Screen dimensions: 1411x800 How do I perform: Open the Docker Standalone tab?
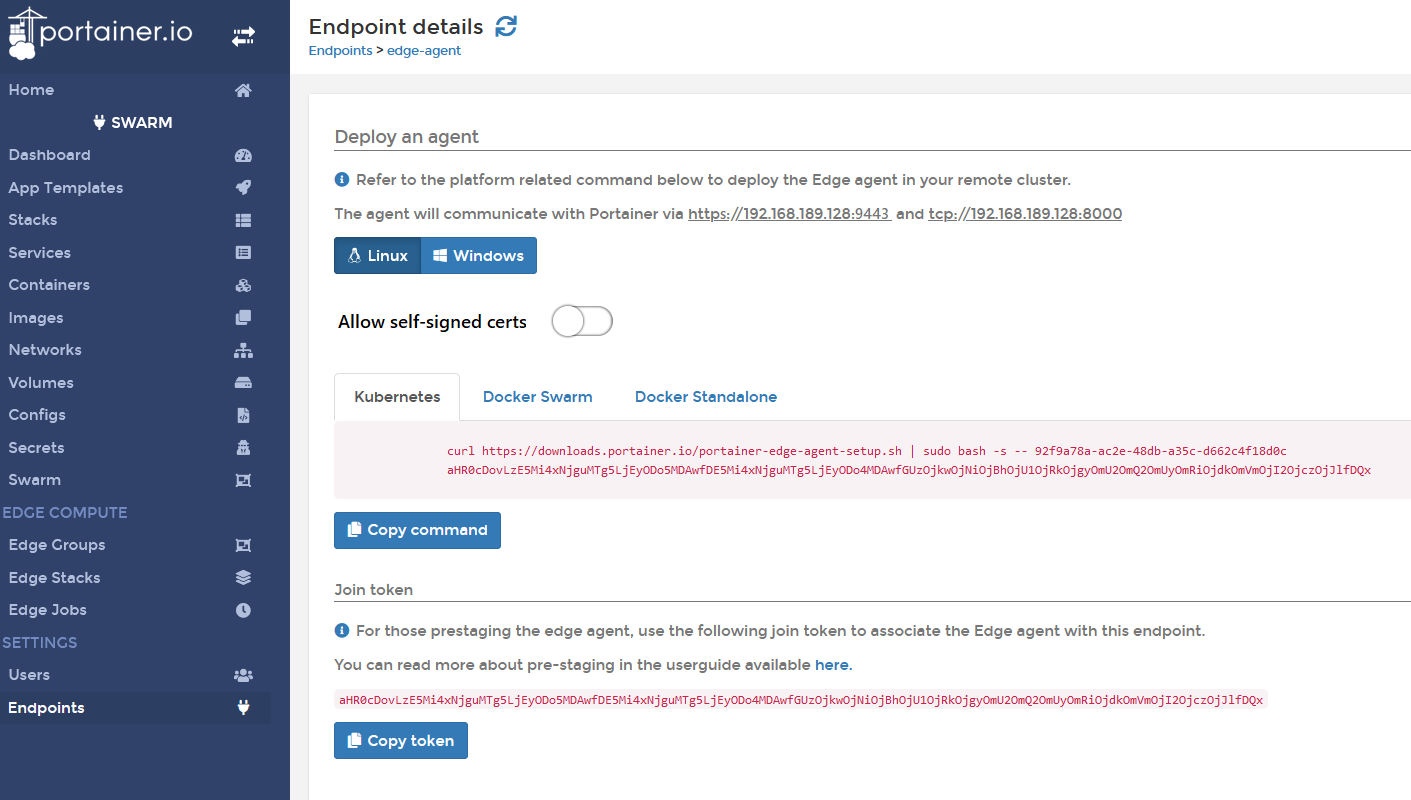coord(705,396)
